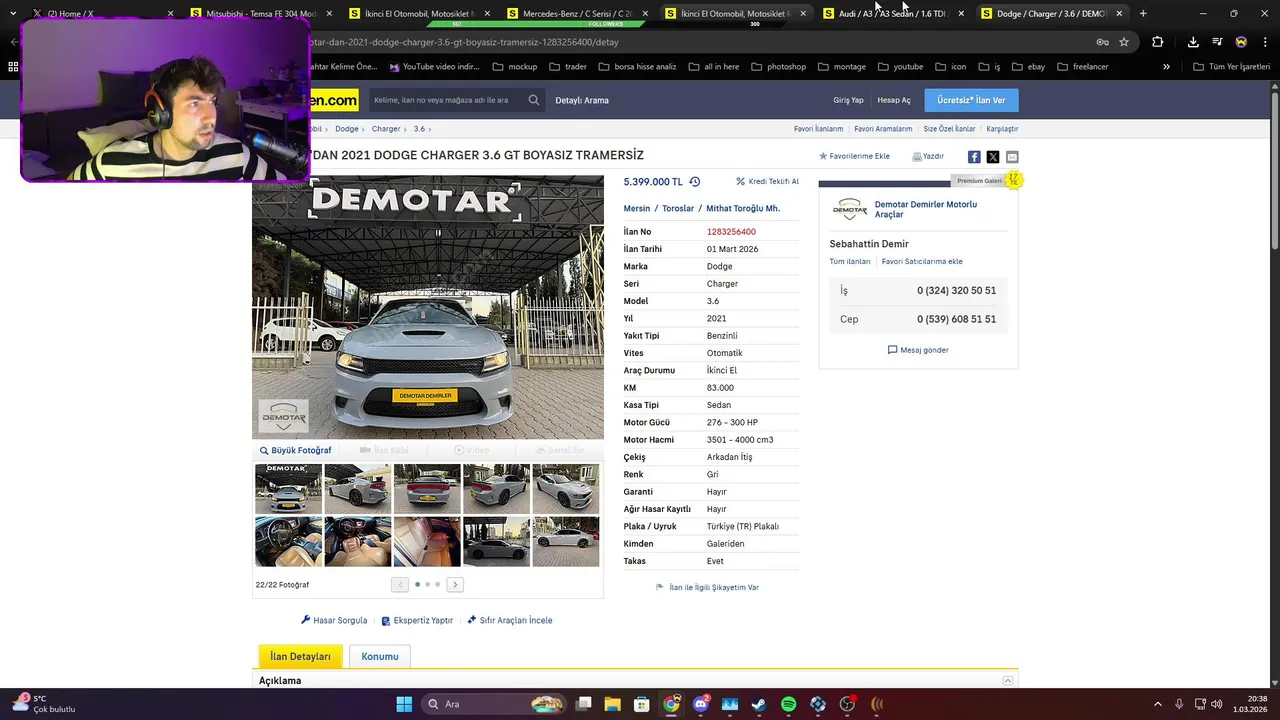The height and width of the screenshot is (720, 1280).
Task: Click the Demotar seller logo
Action: click(850, 209)
